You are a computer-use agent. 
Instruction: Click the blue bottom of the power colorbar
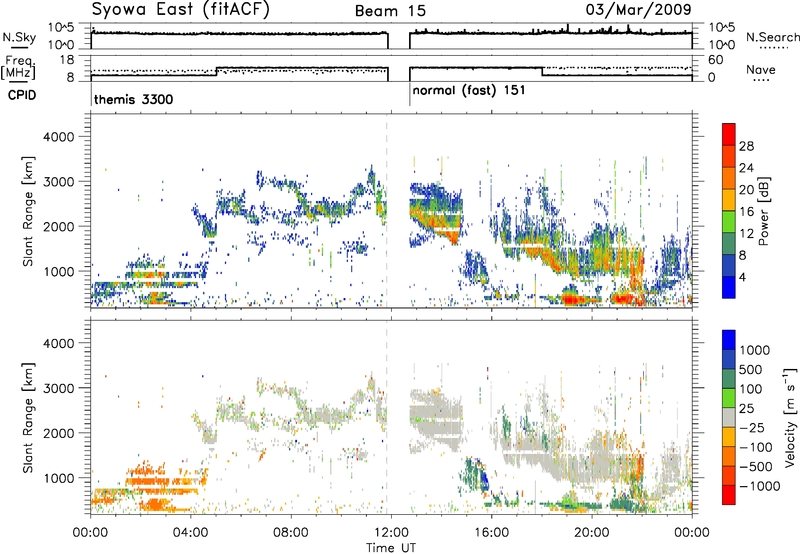pyautogui.click(x=729, y=287)
